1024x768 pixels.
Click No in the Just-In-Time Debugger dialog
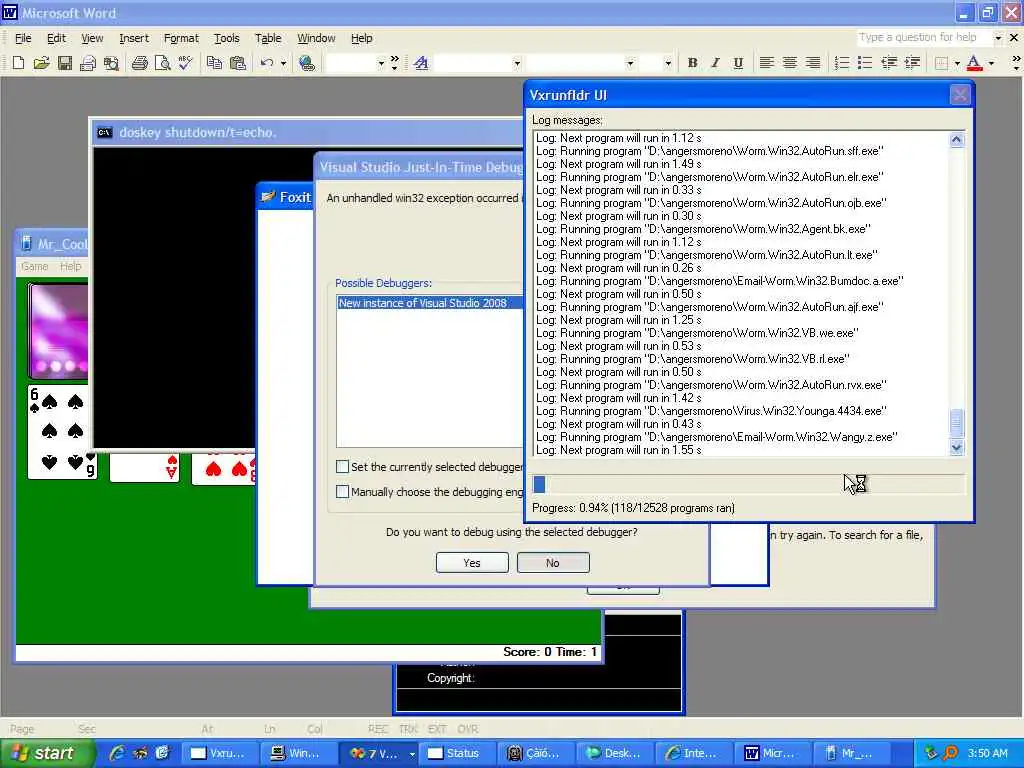click(x=553, y=562)
